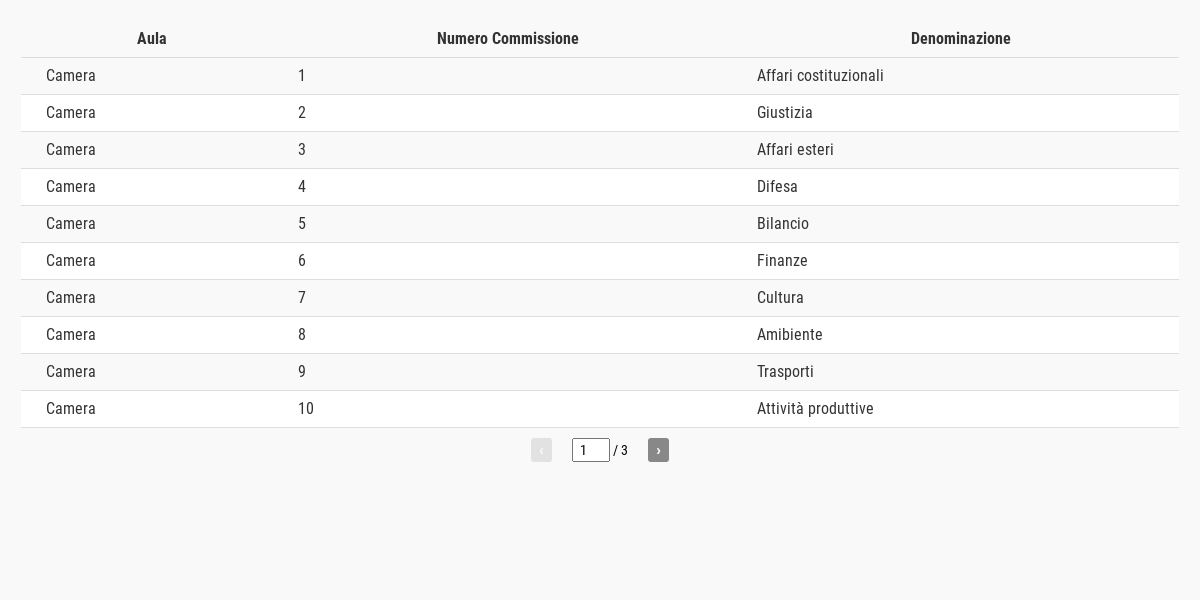Image resolution: width=1200 pixels, height=600 pixels.
Task: Select the Trasporti commission row
Action: (x=600, y=372)
